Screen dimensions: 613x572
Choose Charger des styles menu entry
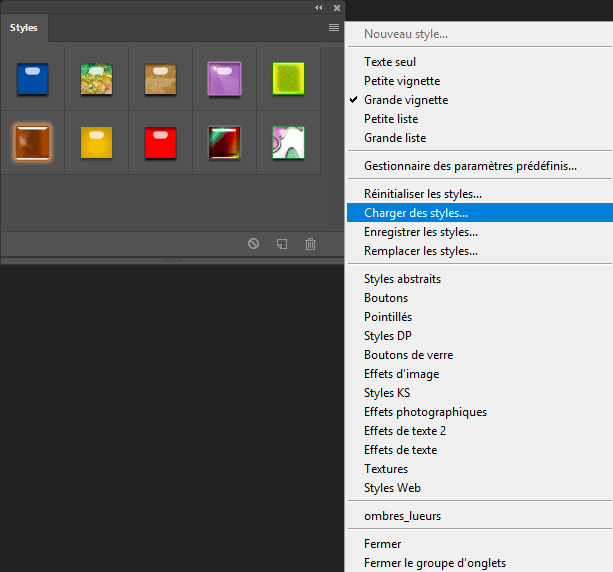pyautogui.click(x=416, y=213)
